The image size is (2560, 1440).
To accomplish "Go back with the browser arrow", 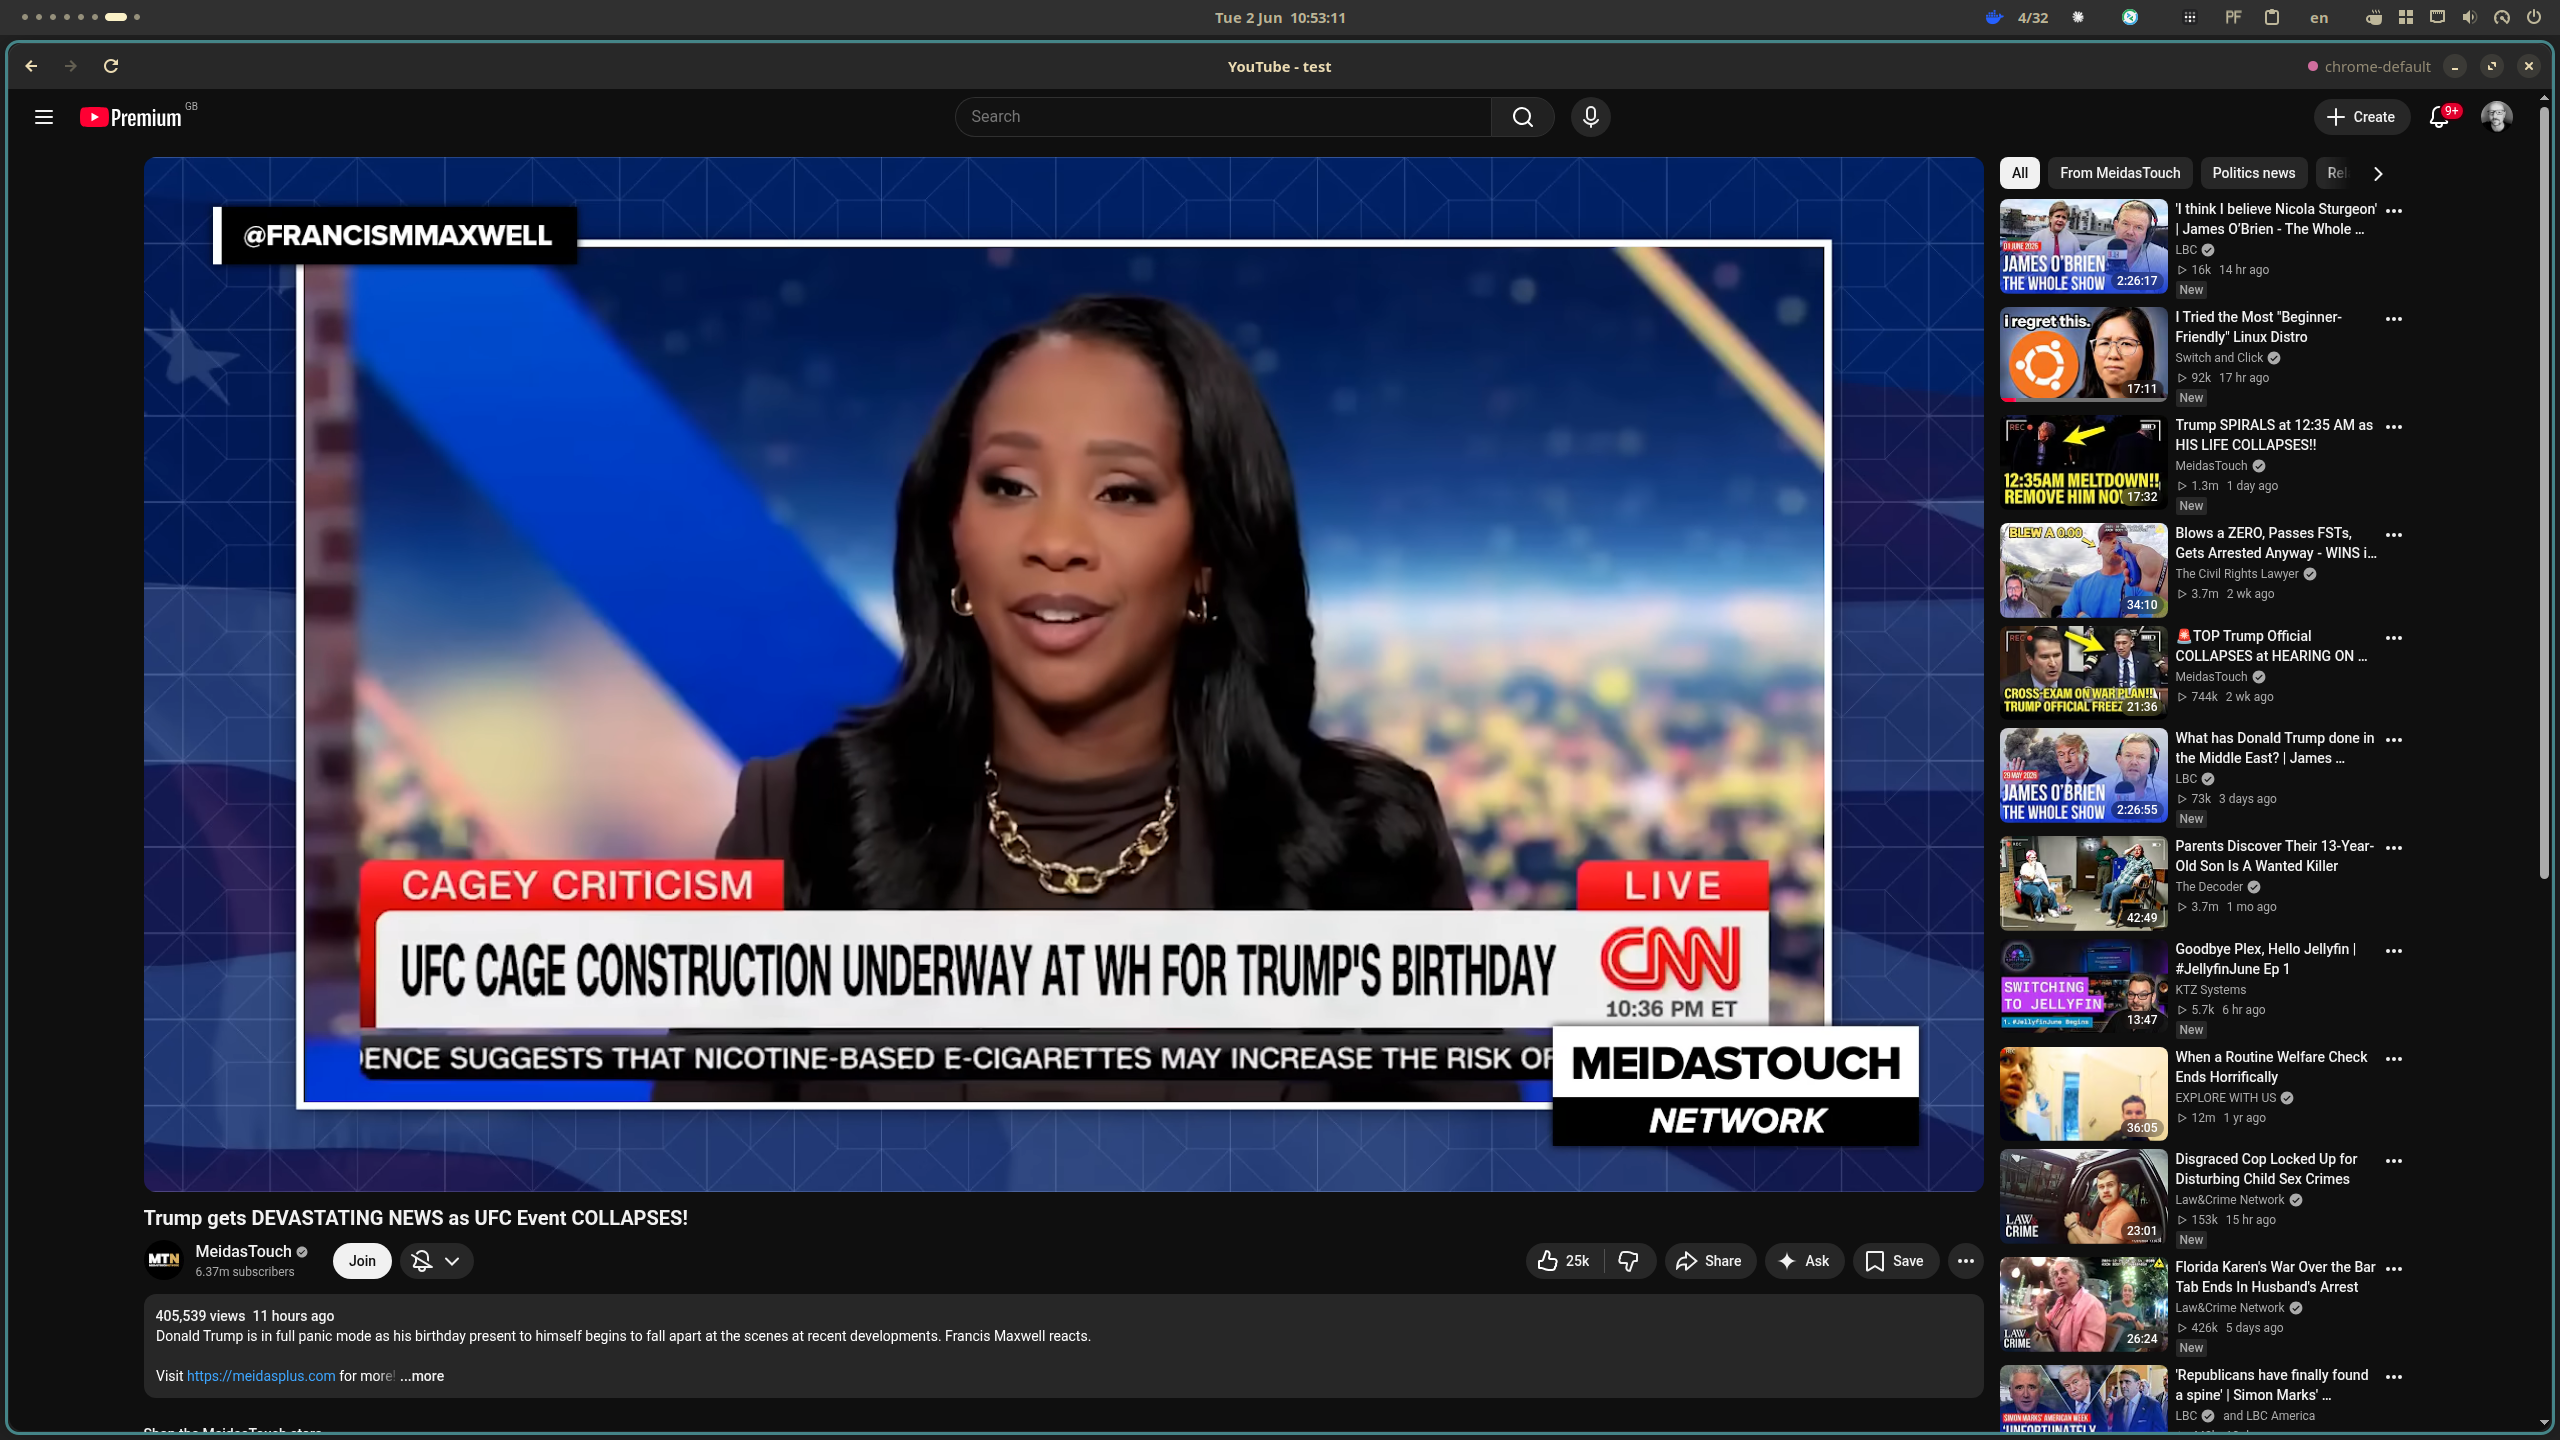I will (x=31, y=66).
